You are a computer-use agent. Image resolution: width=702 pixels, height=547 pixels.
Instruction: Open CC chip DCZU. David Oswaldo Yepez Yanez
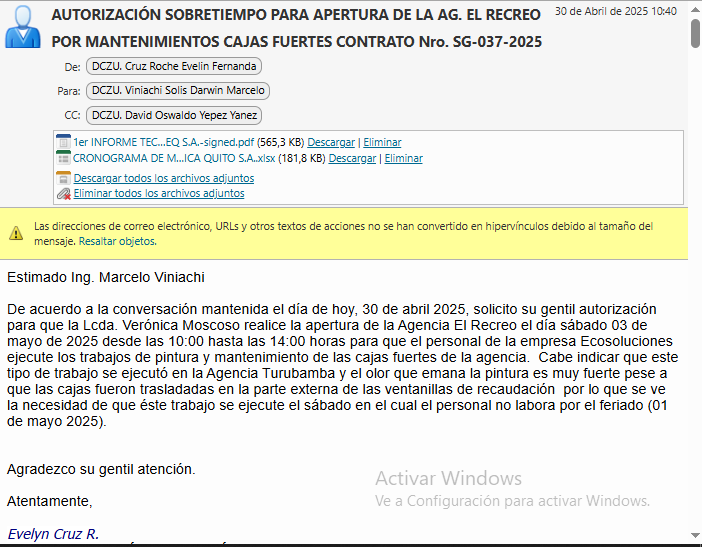point(174,115)
